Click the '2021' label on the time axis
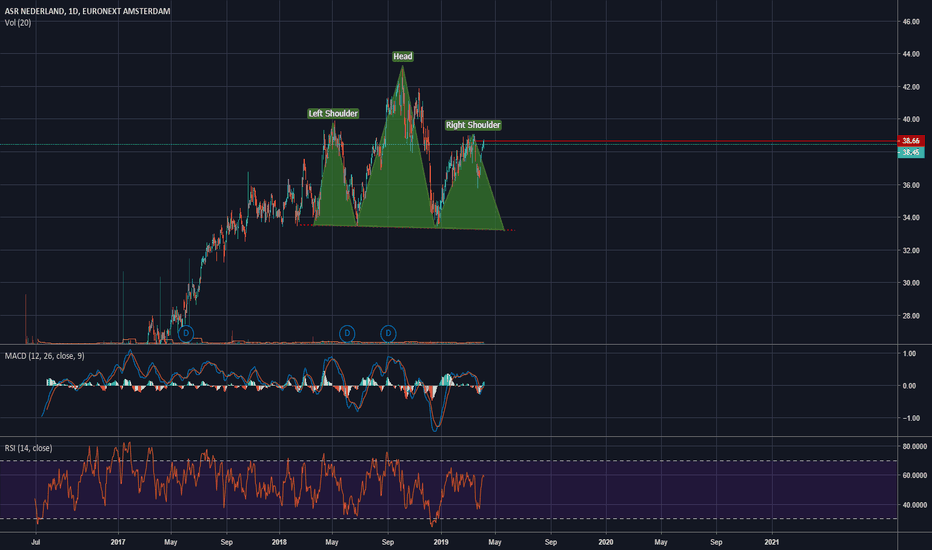The width and height of the screenshot is (932, 550). coord(772,542)
